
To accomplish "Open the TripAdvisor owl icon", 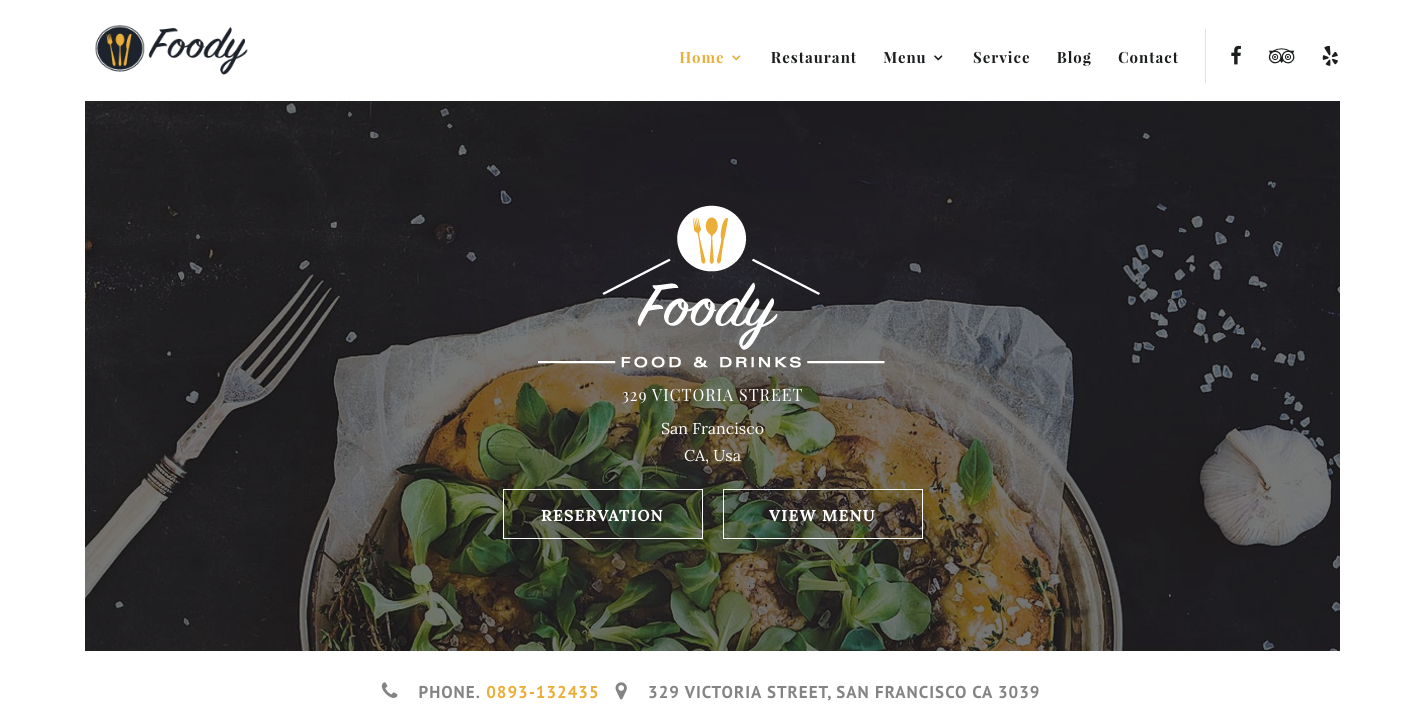I will (1282, 56).
